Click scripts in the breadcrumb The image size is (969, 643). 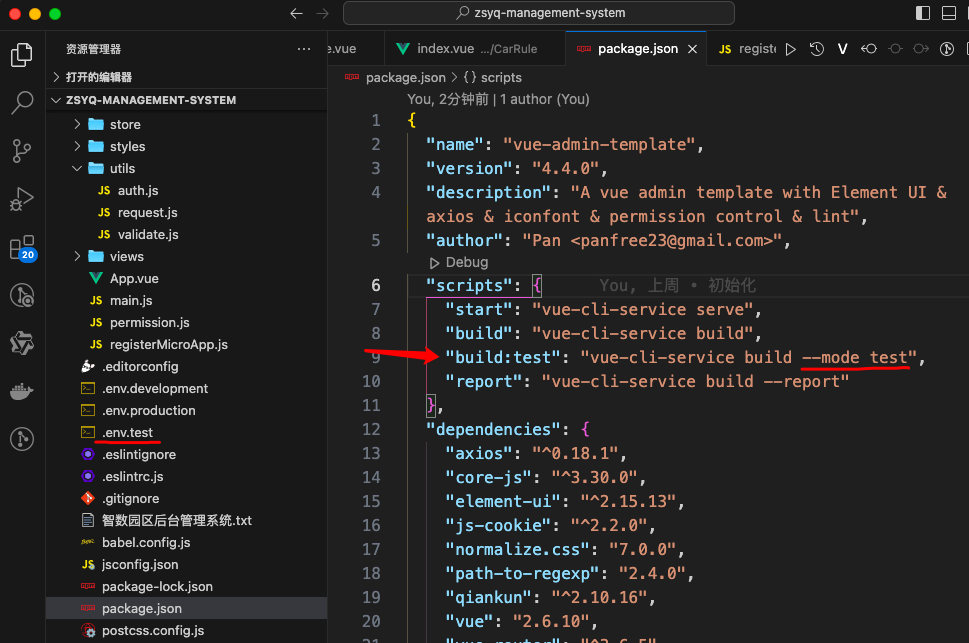point(501,77)
